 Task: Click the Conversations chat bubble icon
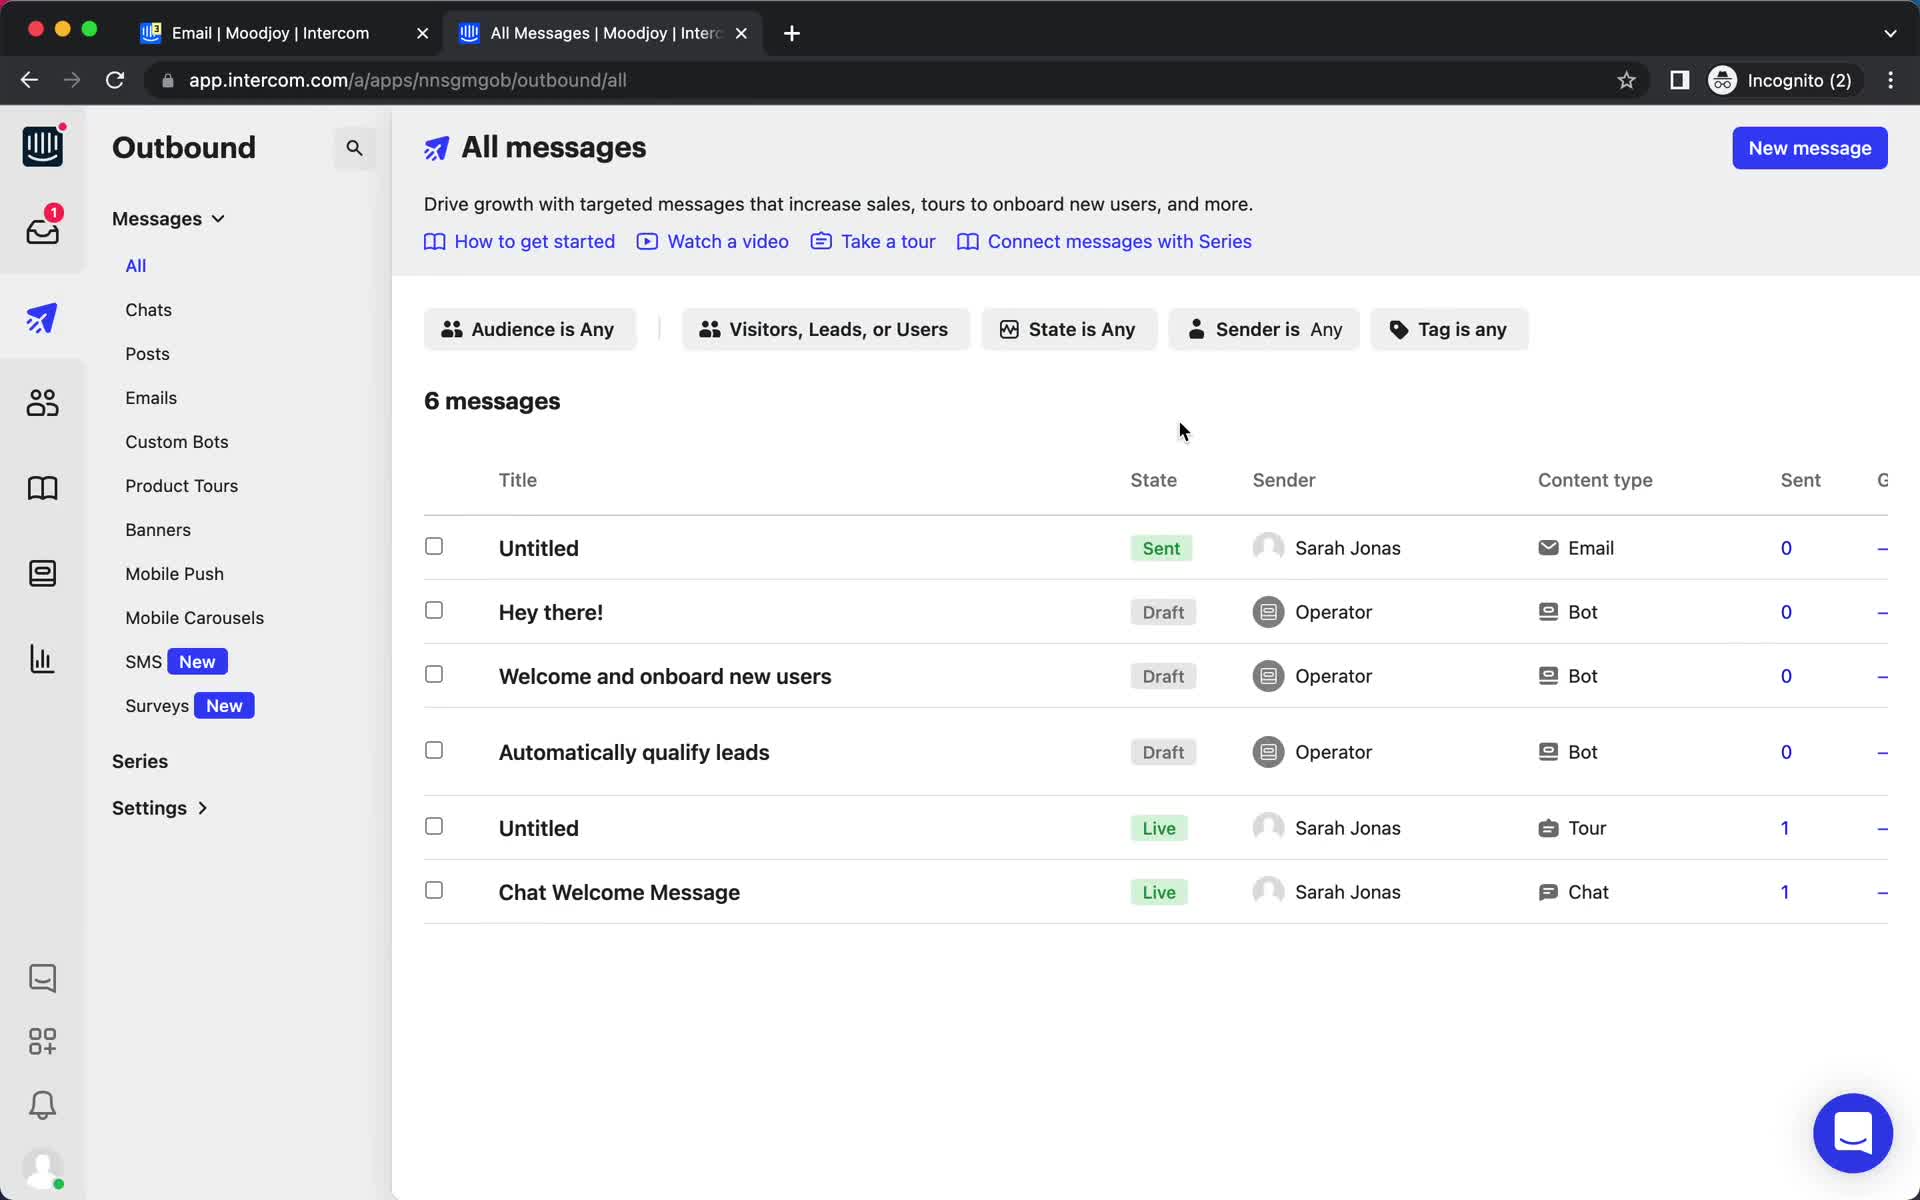(41, 977)
